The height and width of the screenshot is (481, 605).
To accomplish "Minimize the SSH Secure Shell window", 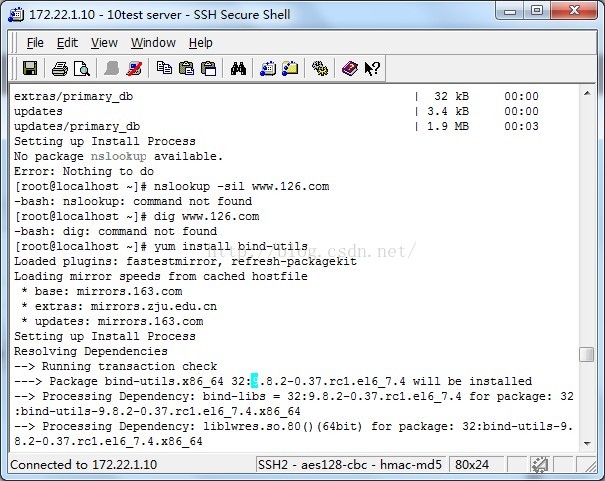I will [510, 11].
